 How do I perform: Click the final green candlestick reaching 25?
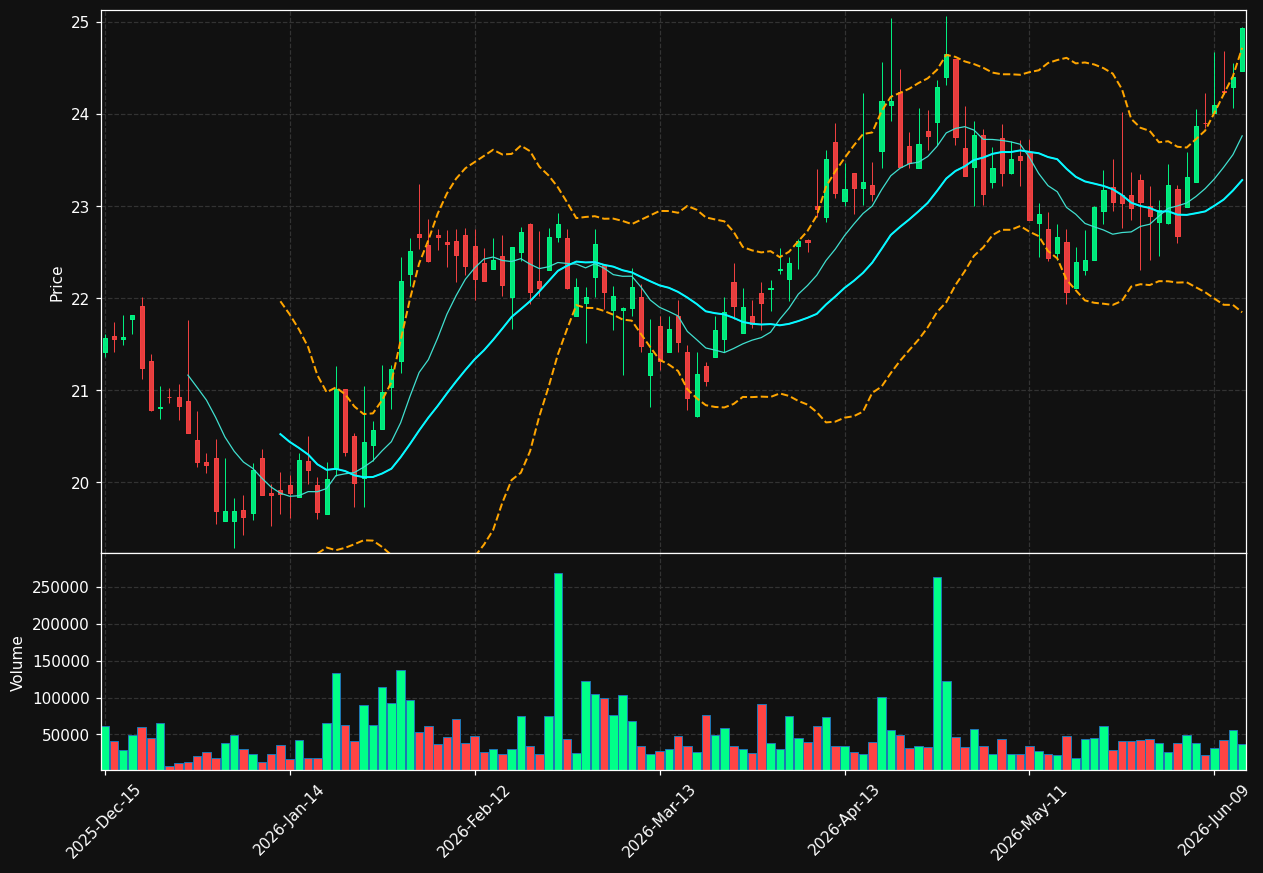tap(1242, 50)
